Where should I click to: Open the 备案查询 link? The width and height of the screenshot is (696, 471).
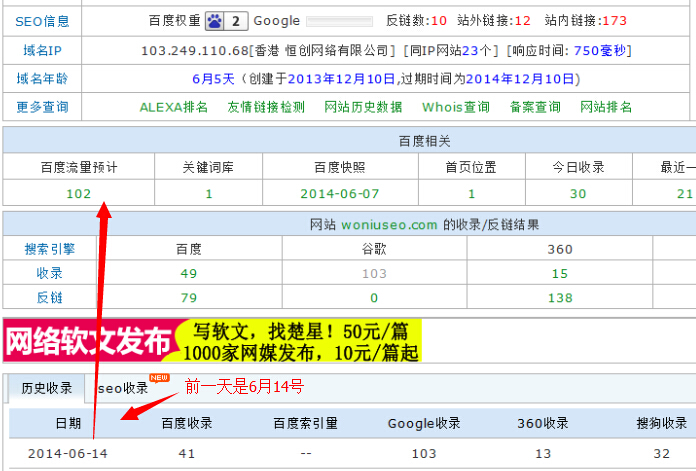click(535, 107)
